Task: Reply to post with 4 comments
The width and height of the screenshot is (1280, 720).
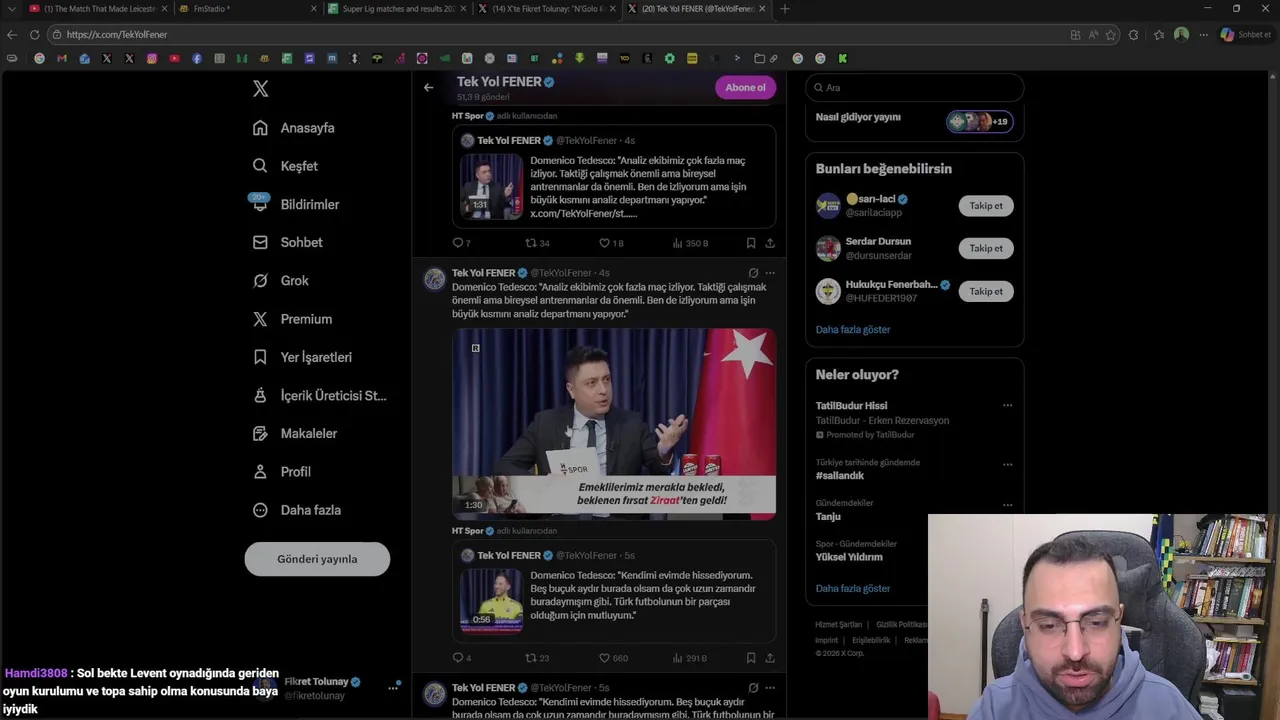Action: coord(462,658)
